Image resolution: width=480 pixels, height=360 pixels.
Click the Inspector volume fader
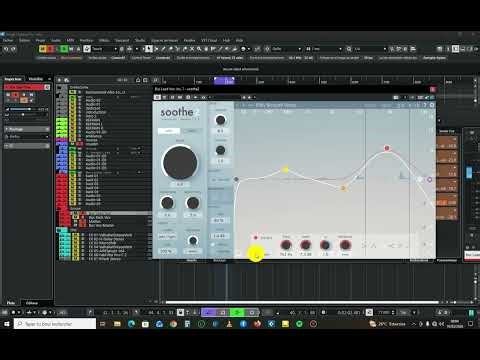pyautogui.click(x=22, y=109)
